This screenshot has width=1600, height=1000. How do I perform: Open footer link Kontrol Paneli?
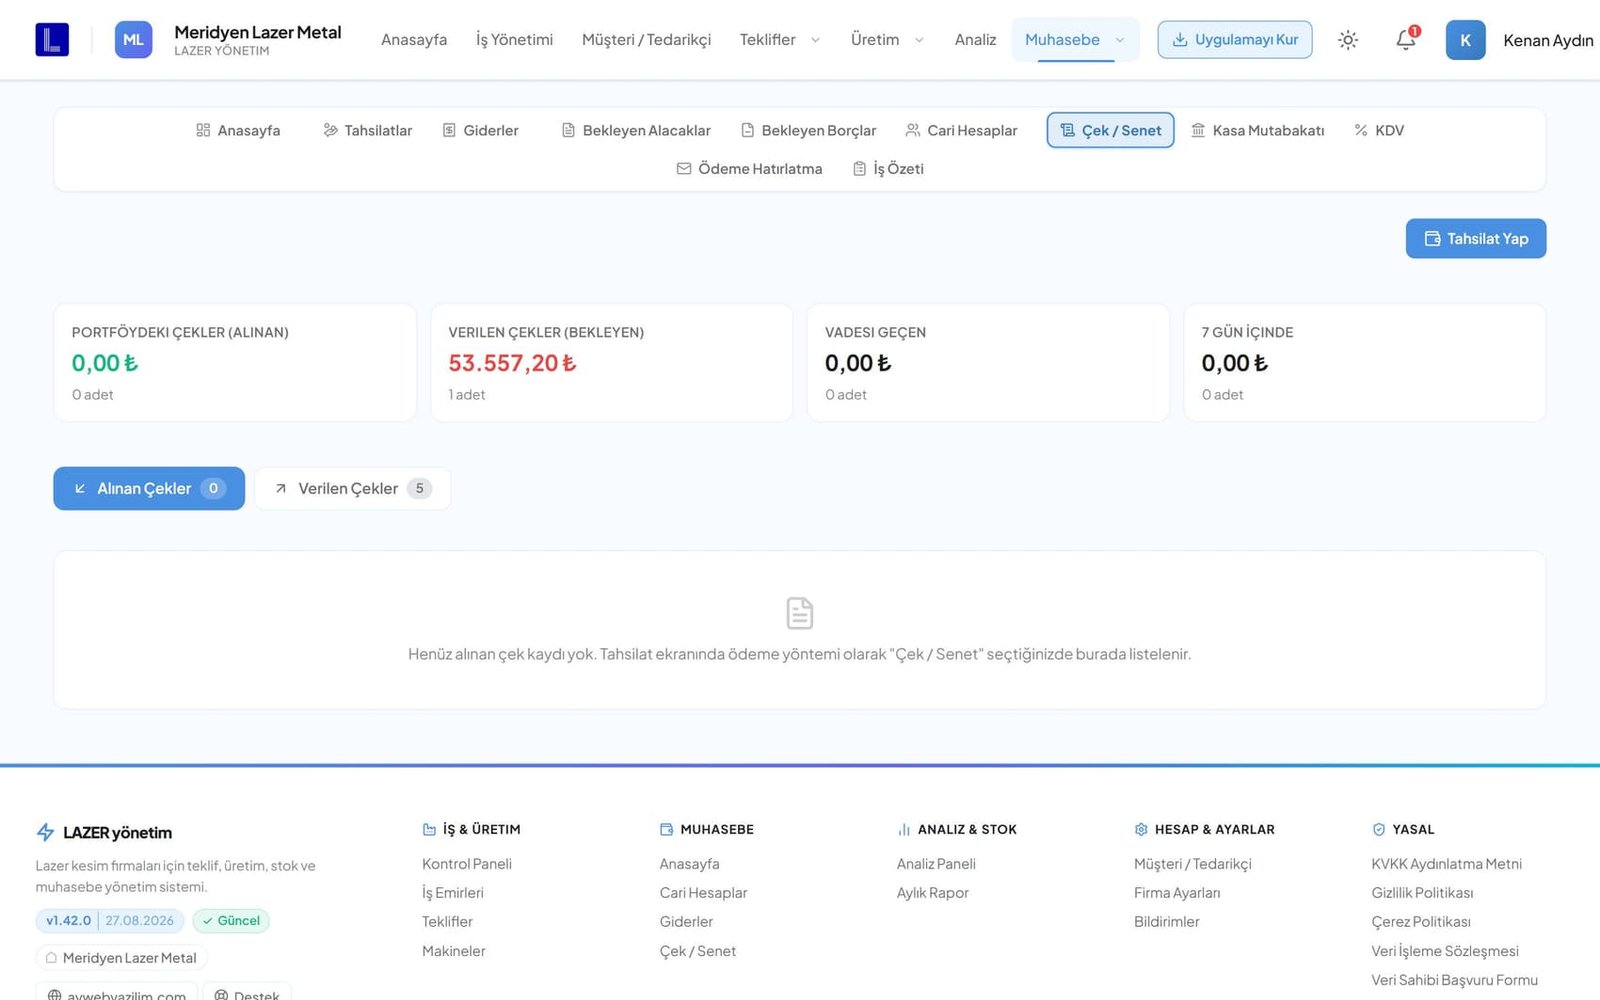pyautogui.click(x=467, y=864)
